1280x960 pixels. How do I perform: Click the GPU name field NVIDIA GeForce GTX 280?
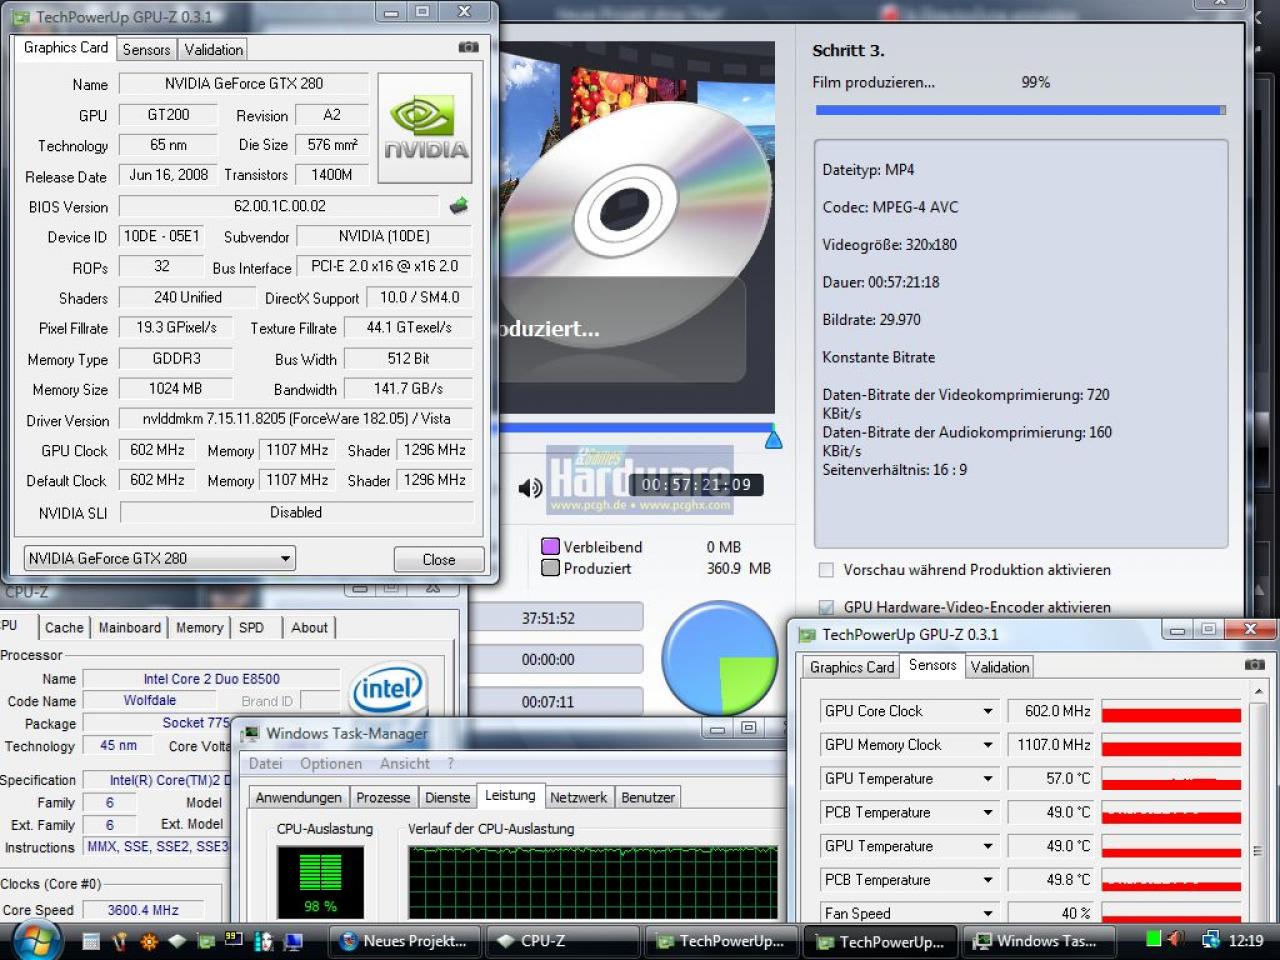(x=244, y=84)
